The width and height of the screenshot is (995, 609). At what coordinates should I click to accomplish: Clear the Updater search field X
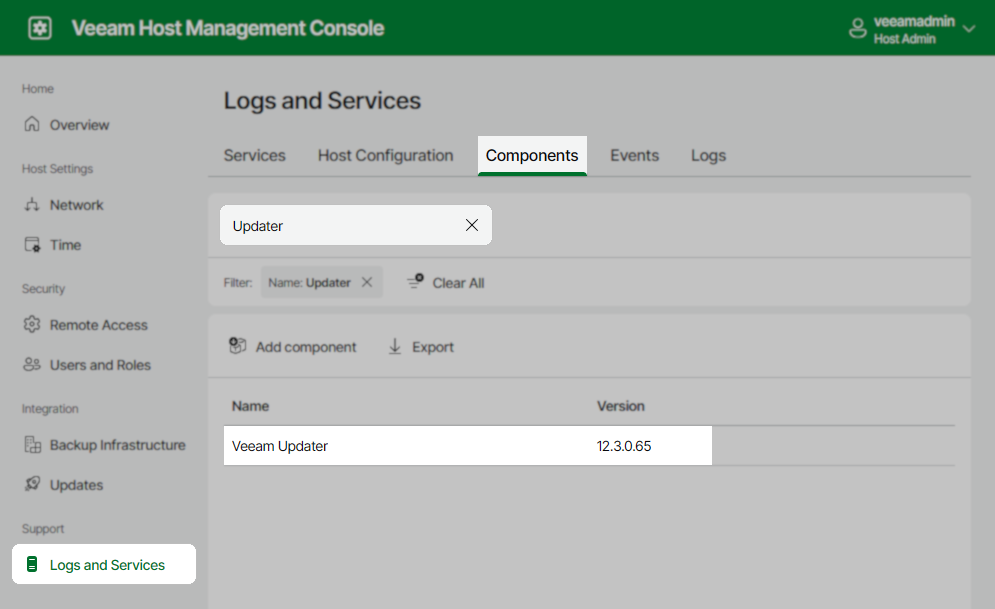(471, 225)
